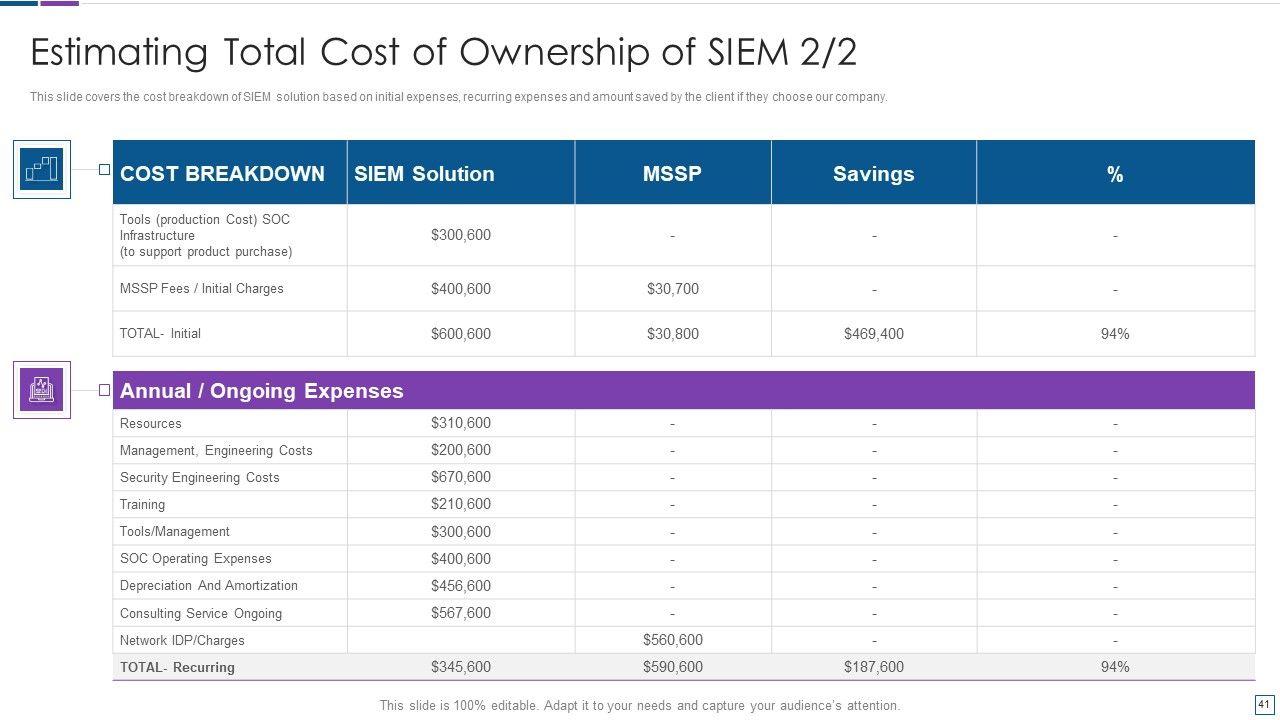Select the Security Engineering Costs row label
The width and height of the screenshot is (1280, 720).
click(x=200, y=477)
